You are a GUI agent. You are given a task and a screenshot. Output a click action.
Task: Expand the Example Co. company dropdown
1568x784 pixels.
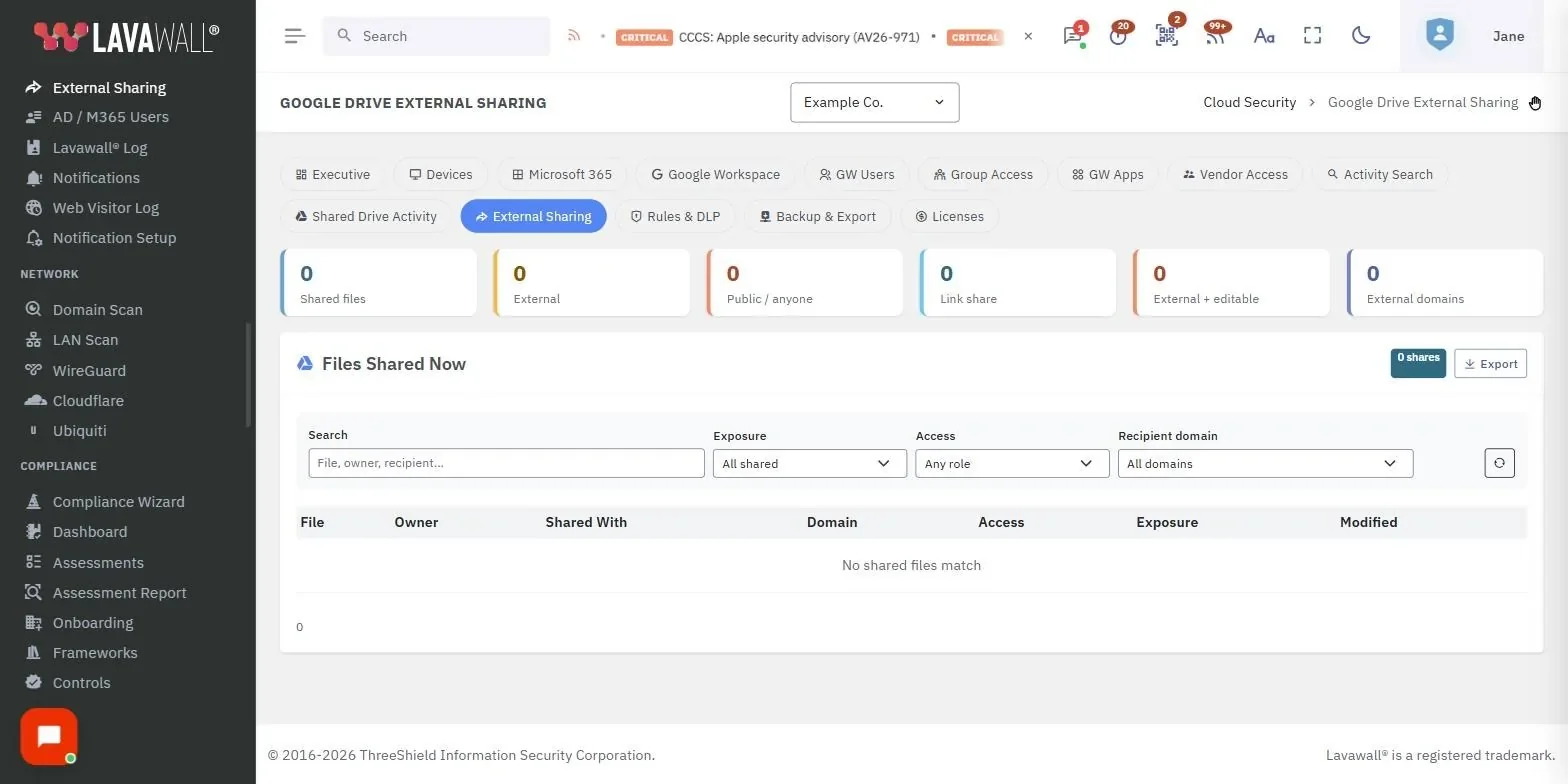[x=875, y=102]
